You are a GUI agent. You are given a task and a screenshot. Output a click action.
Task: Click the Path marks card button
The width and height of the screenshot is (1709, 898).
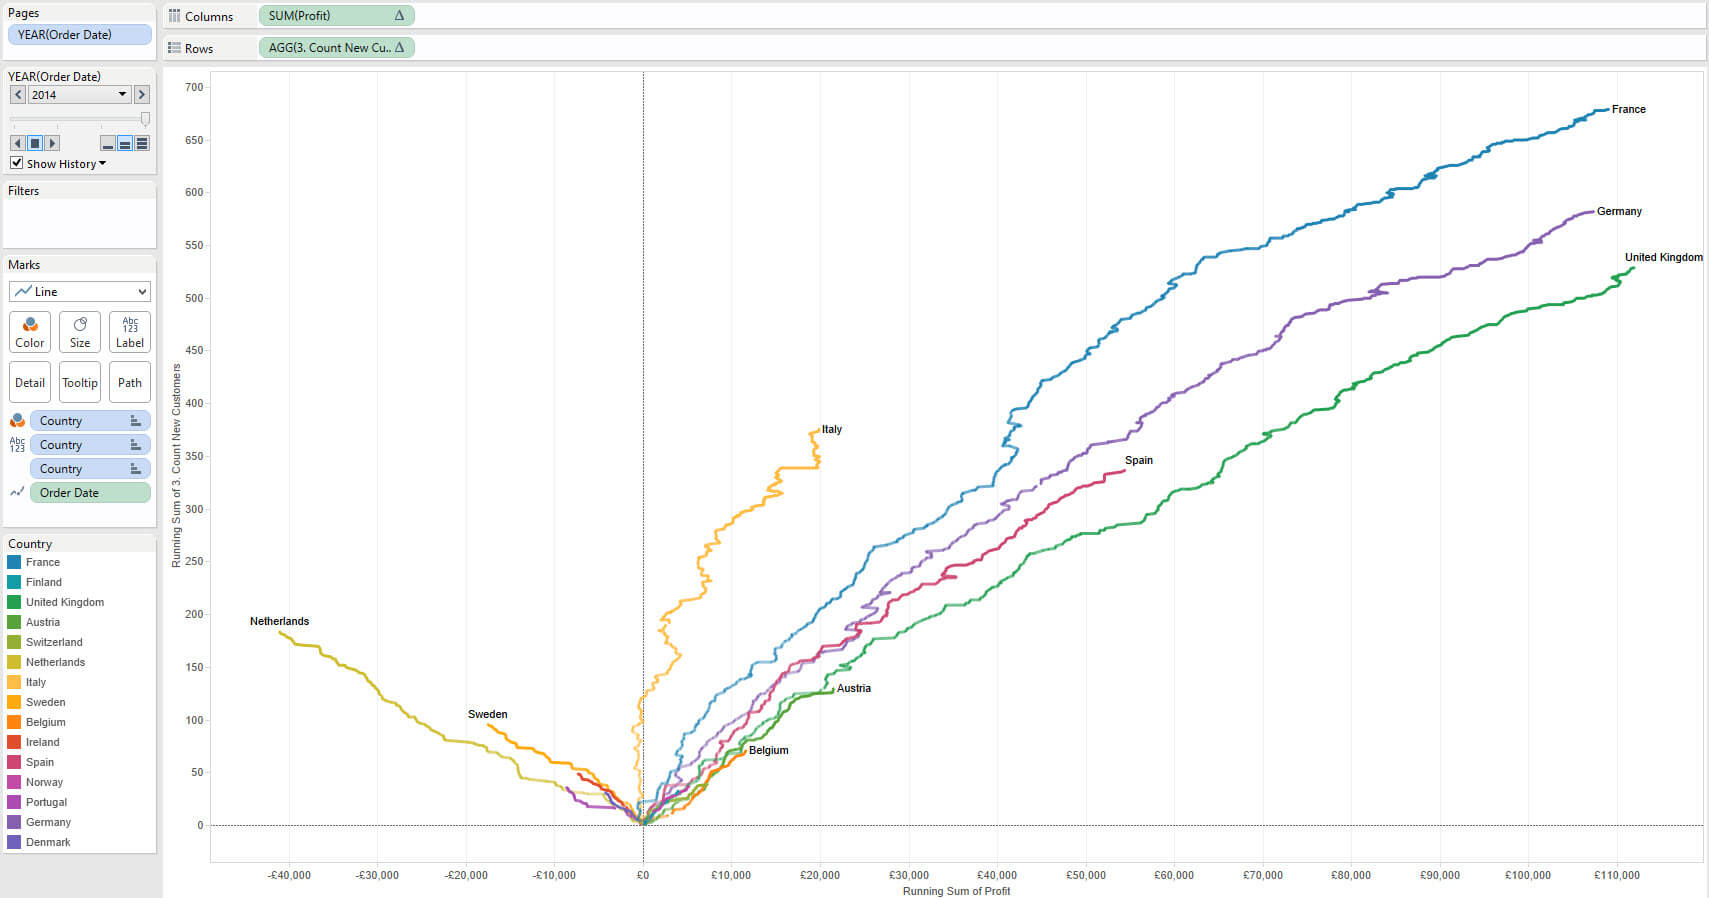[x=130, y=382]
